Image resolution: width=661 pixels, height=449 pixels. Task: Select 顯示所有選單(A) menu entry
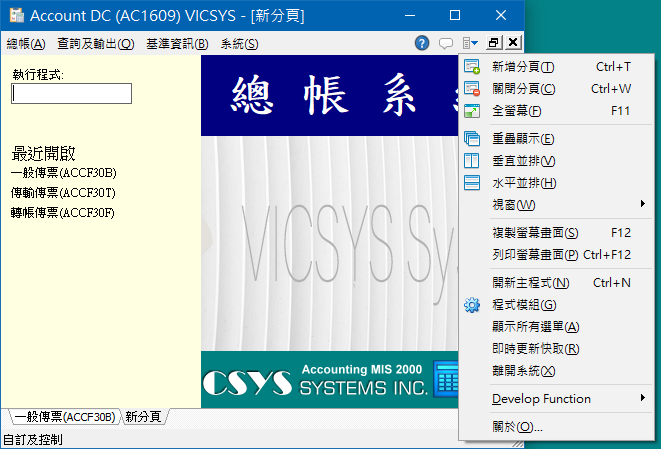[x=556, y=327]
